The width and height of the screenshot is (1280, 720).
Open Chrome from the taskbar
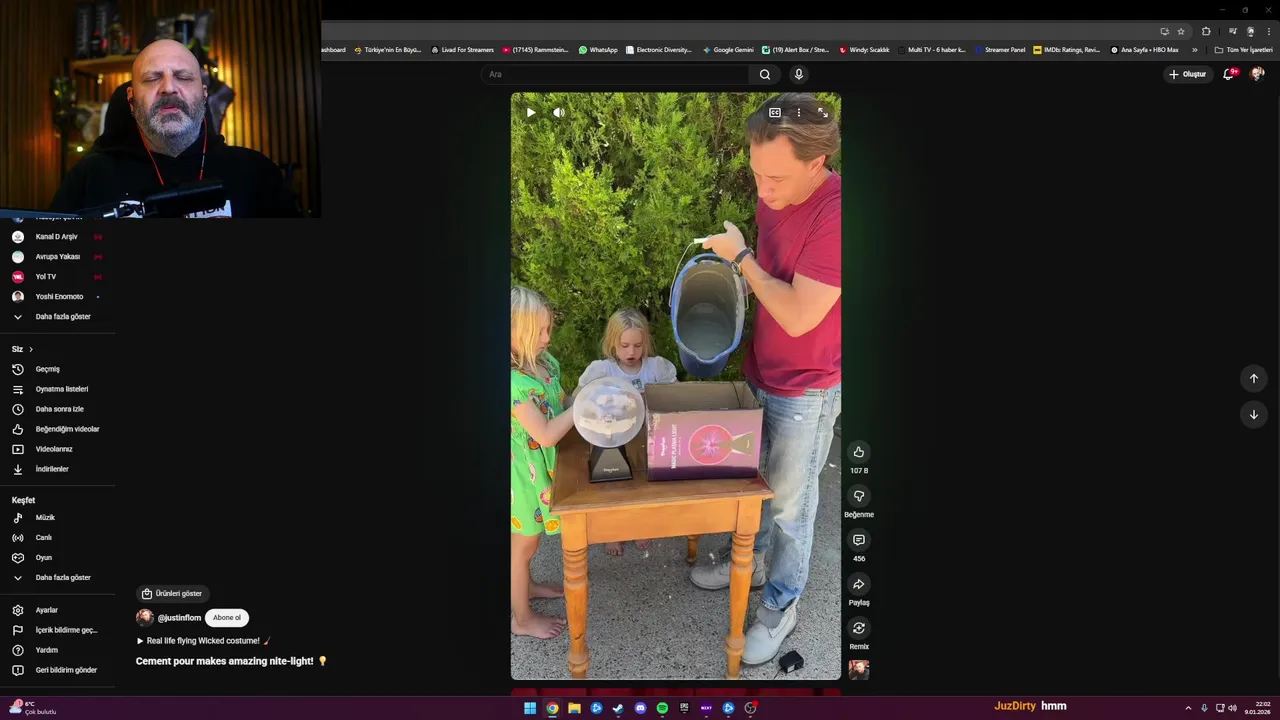(552, 708)
